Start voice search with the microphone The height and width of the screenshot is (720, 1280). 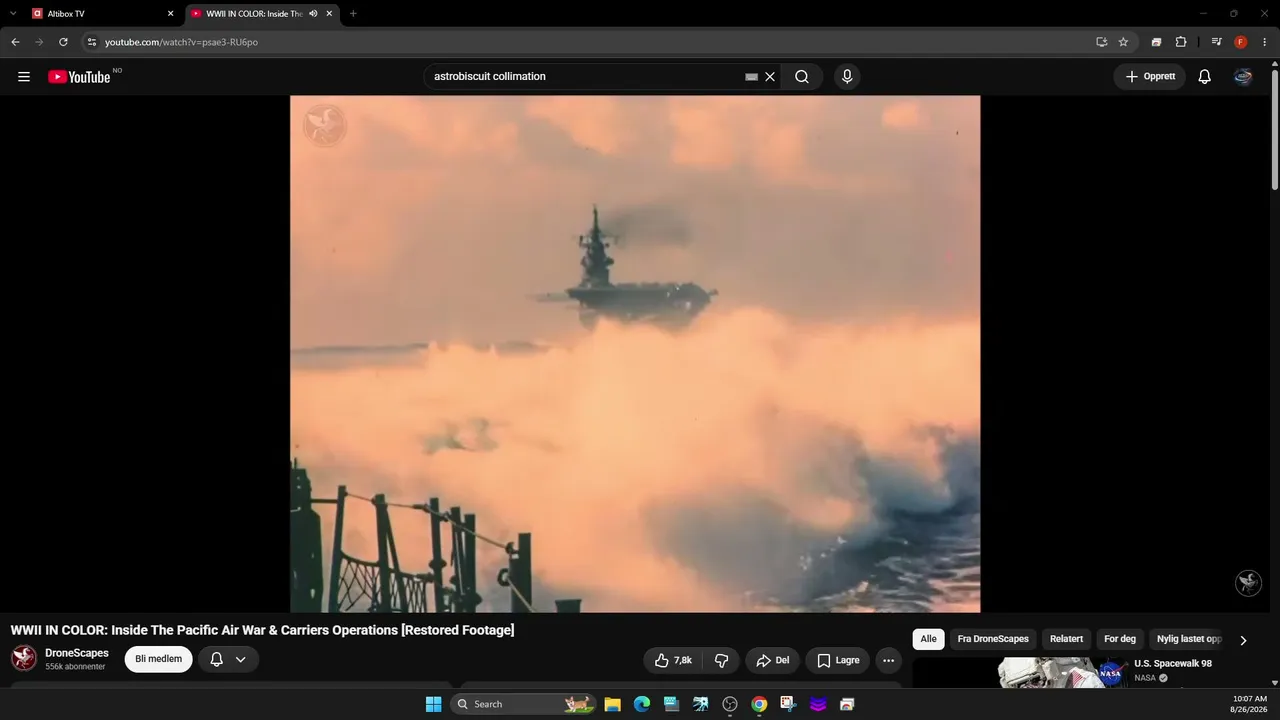coord(847,77)
